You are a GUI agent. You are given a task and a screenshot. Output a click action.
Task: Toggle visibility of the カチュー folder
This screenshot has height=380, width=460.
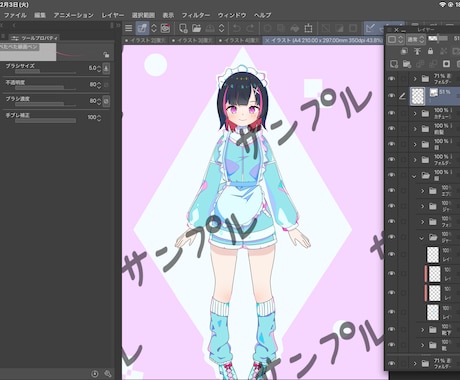tap(392, 113)
